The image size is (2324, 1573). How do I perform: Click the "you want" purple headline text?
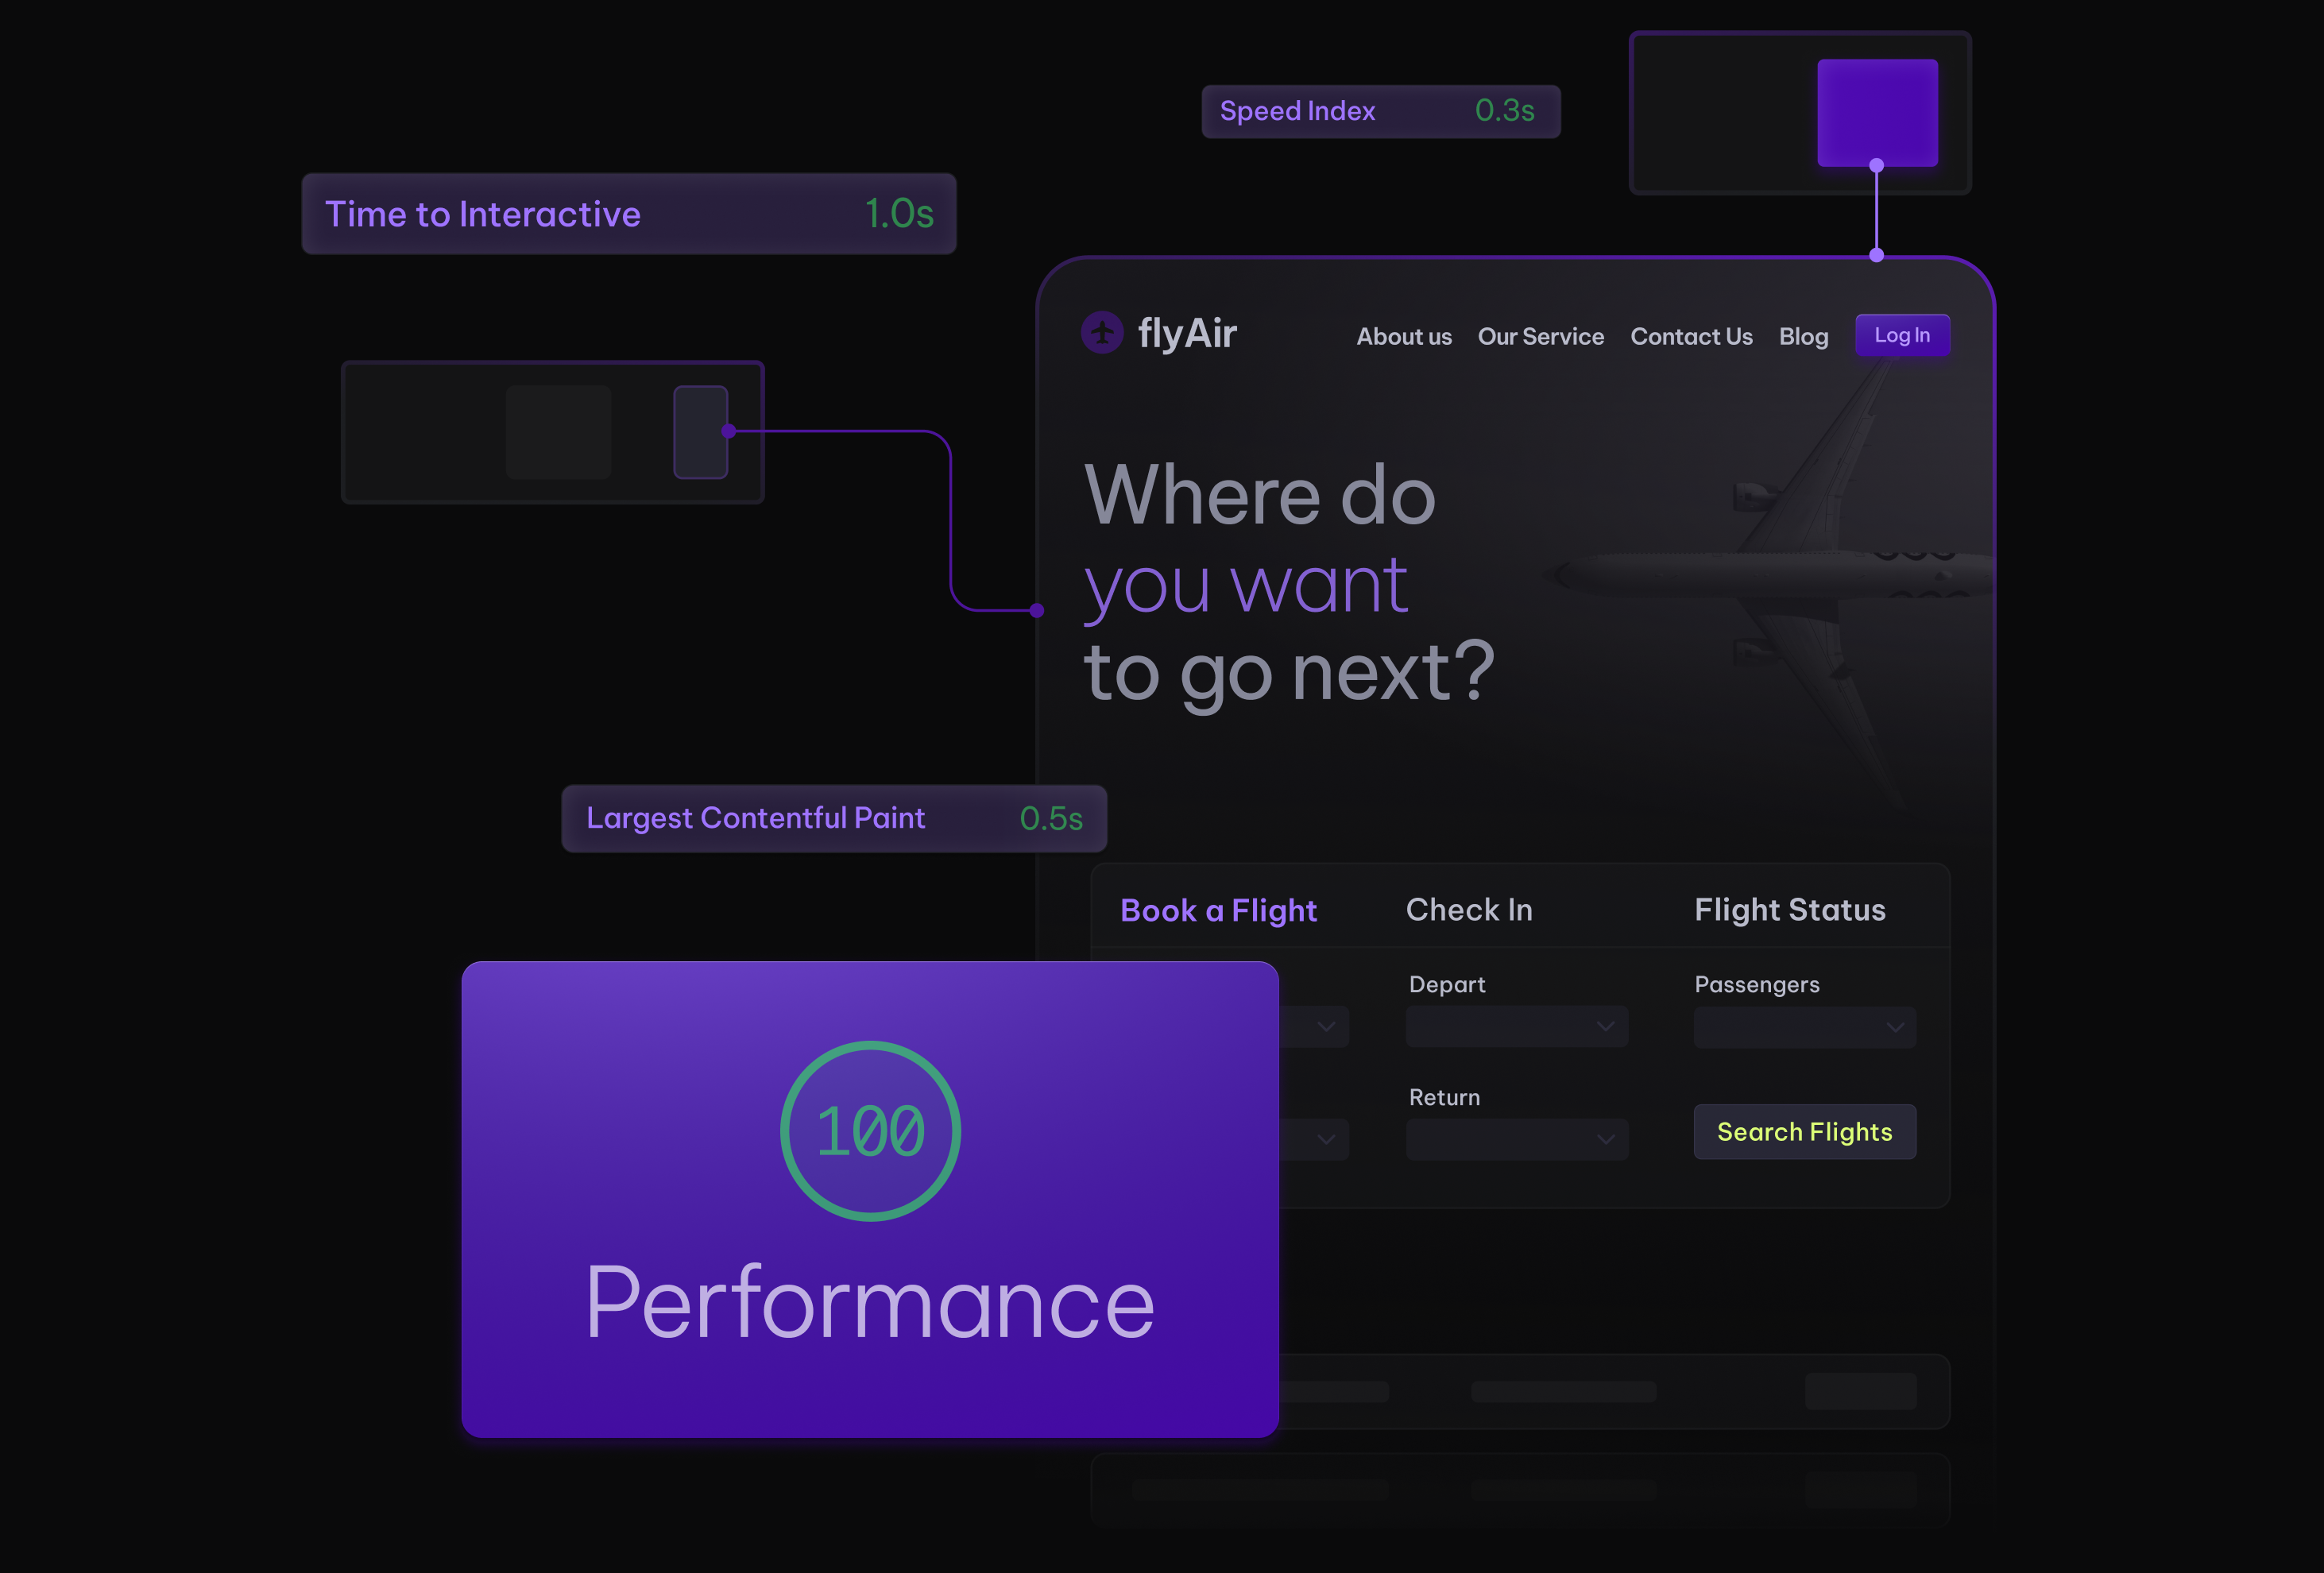point(1246,586)
